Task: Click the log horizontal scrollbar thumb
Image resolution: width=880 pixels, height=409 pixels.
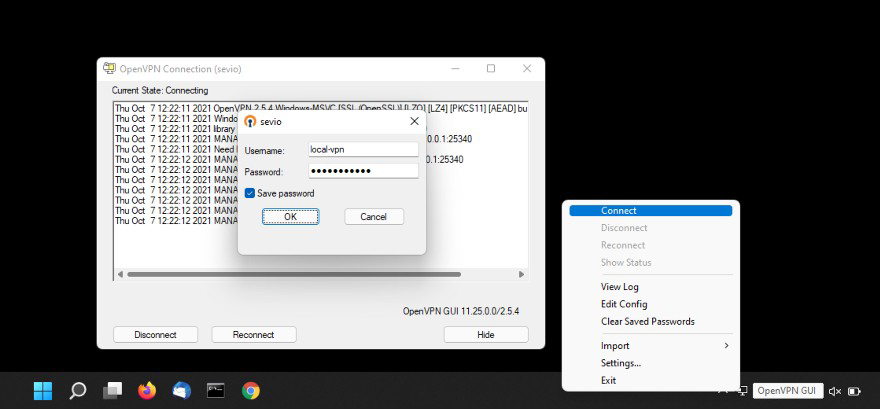Action: [x=294, y=274]
